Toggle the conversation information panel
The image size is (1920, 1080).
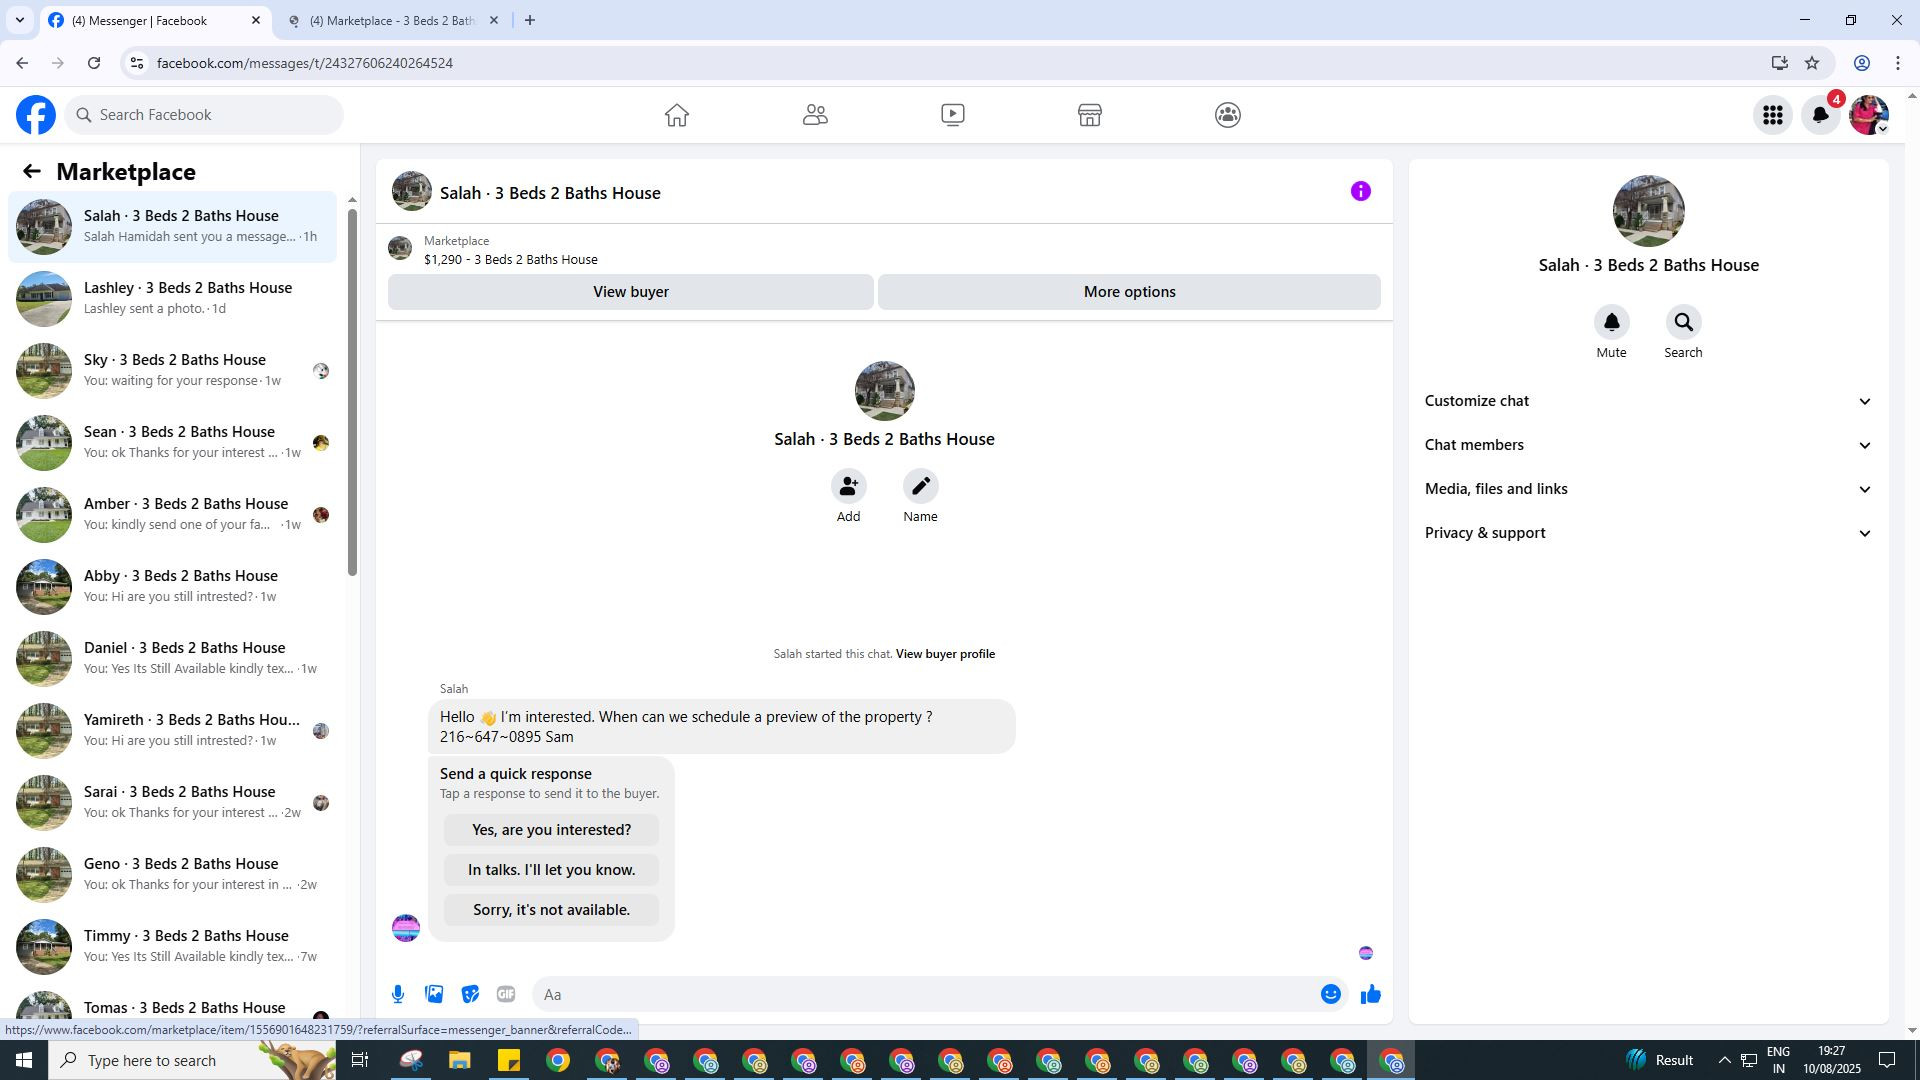(x=1360, y=192)
